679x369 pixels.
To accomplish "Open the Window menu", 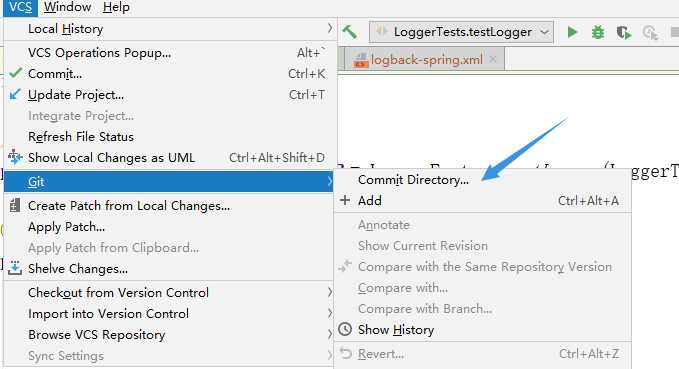I will (67, 7).
